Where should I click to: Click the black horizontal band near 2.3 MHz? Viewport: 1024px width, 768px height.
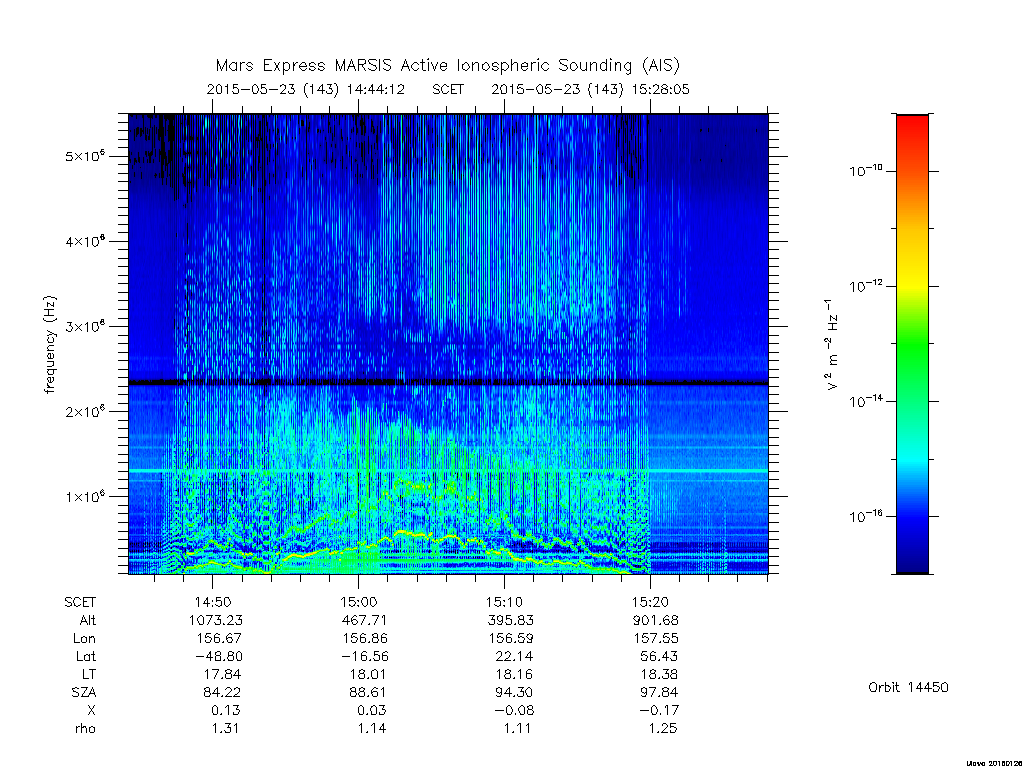tap(448, 382)
